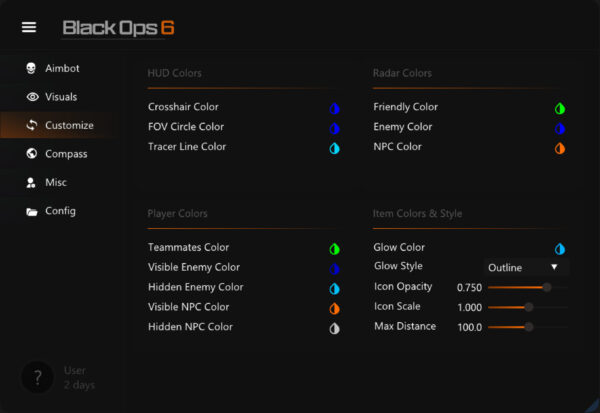Open the Friendly Color swatch
This screenshot has height=413, width=600.
pyautogui.click(x=560, y=108)
